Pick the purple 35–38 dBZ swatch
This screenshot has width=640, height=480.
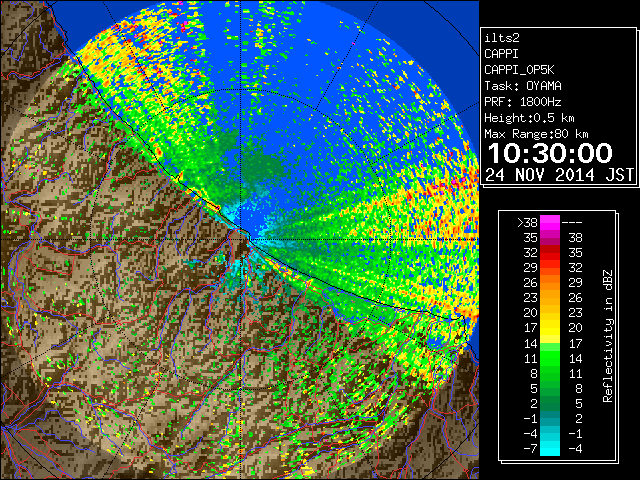pyautogui.click(x=550, y=238)
